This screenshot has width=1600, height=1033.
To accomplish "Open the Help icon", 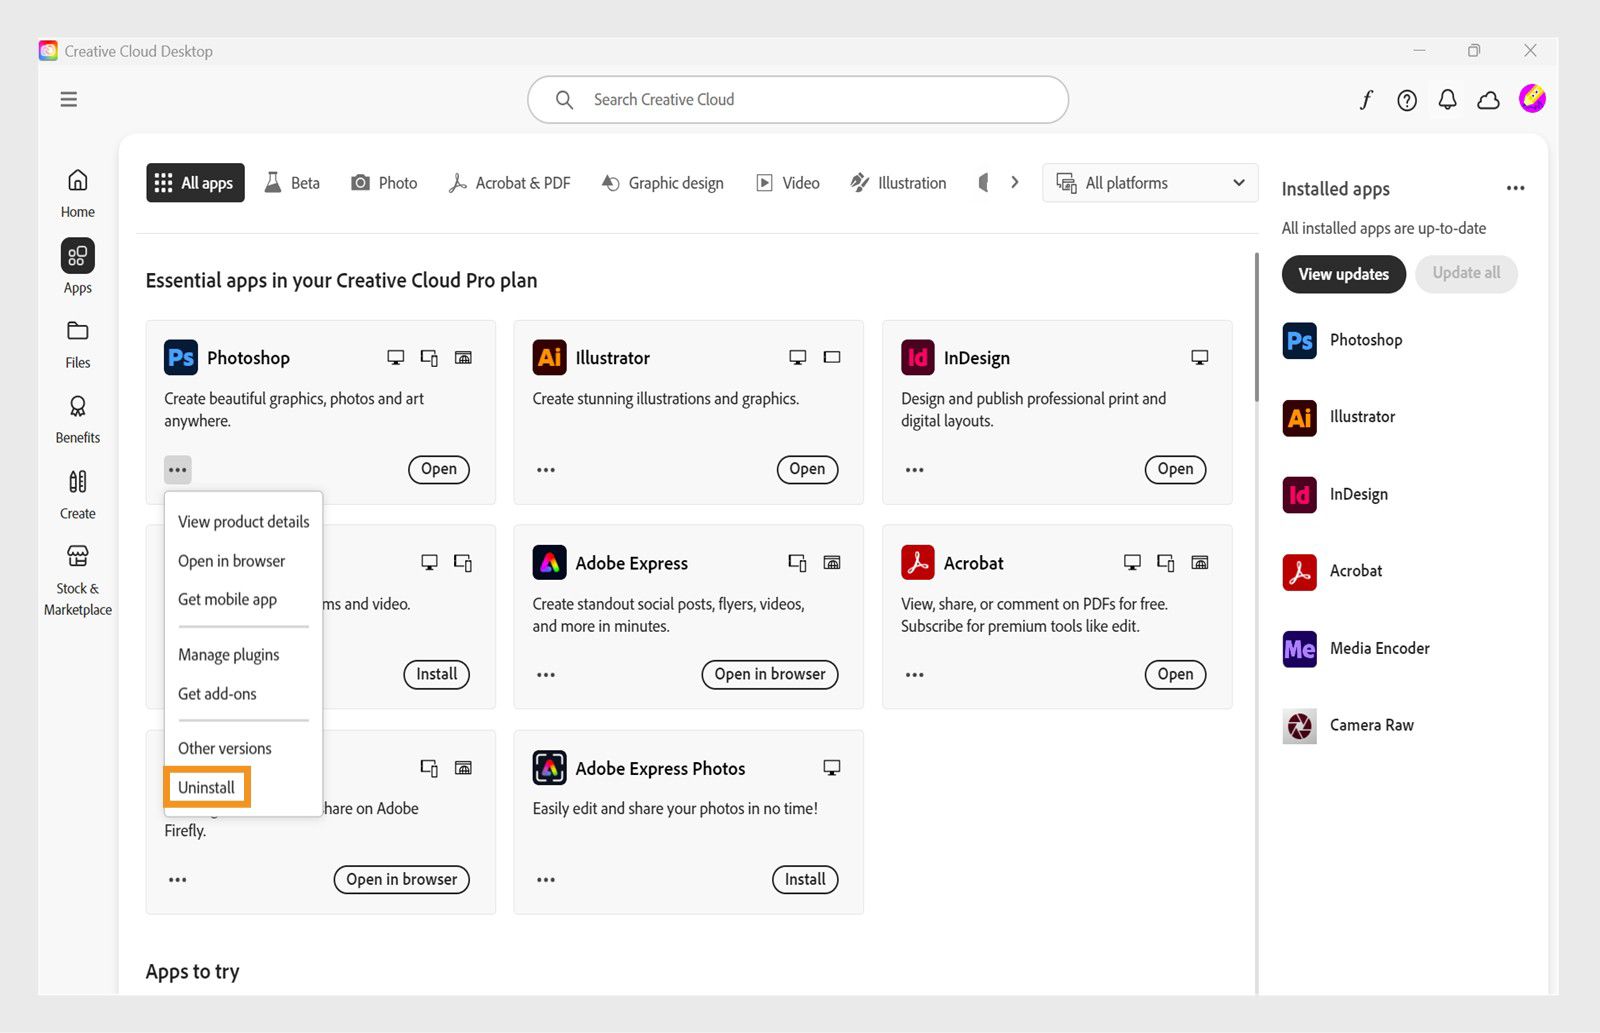I will click(x=1406, y=100).
